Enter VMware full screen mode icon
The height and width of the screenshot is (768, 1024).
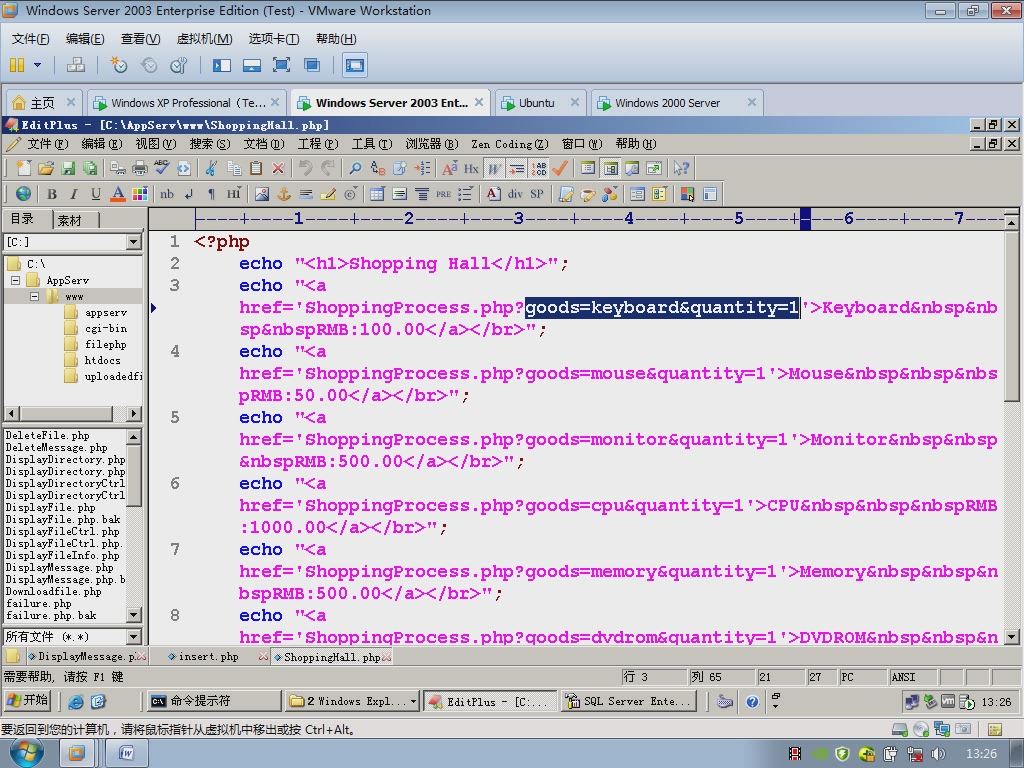pos(281,65)
